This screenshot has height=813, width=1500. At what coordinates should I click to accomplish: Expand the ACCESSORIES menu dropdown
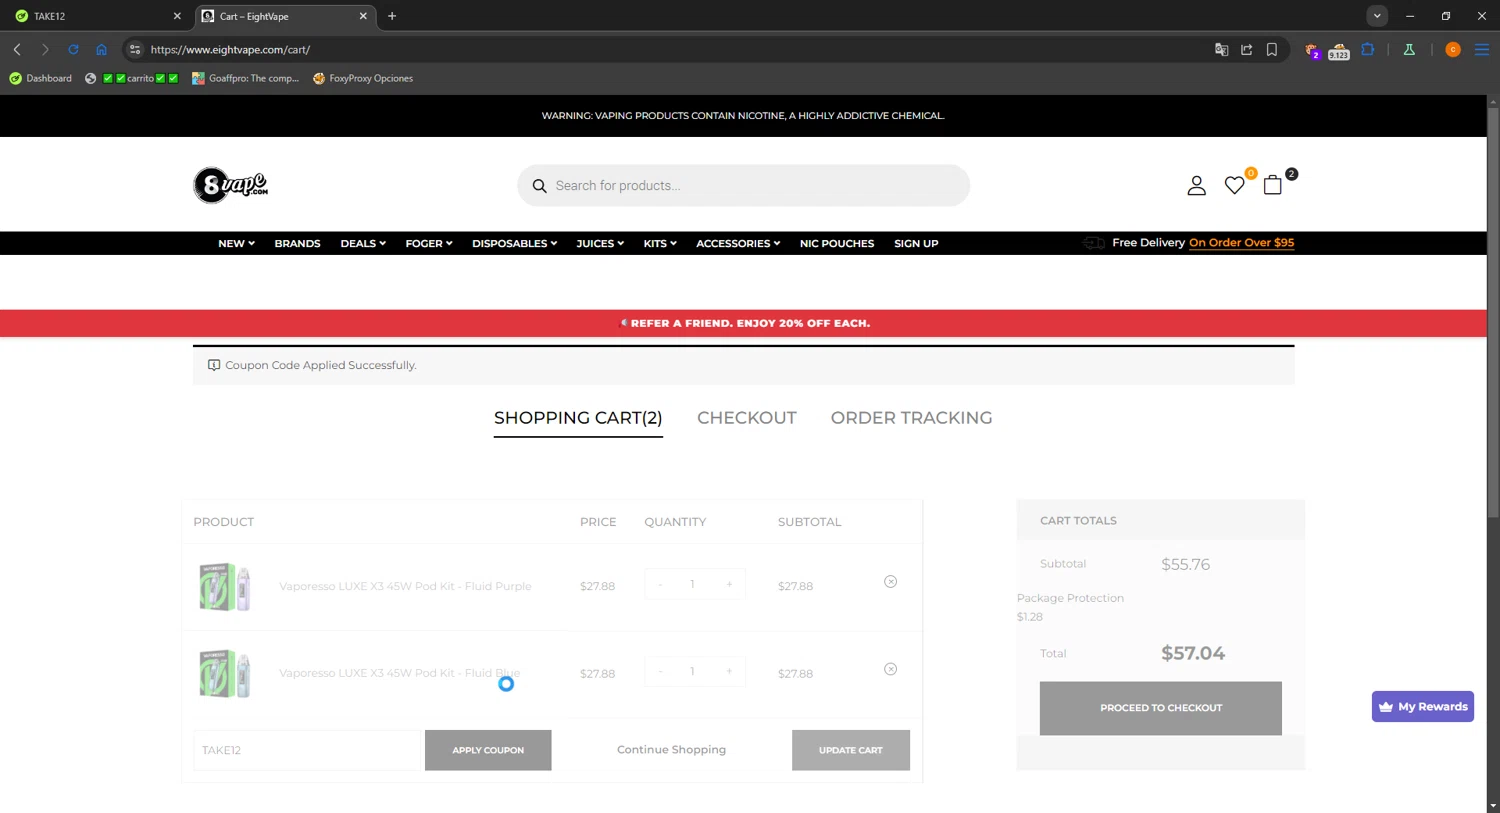point(738,243)
